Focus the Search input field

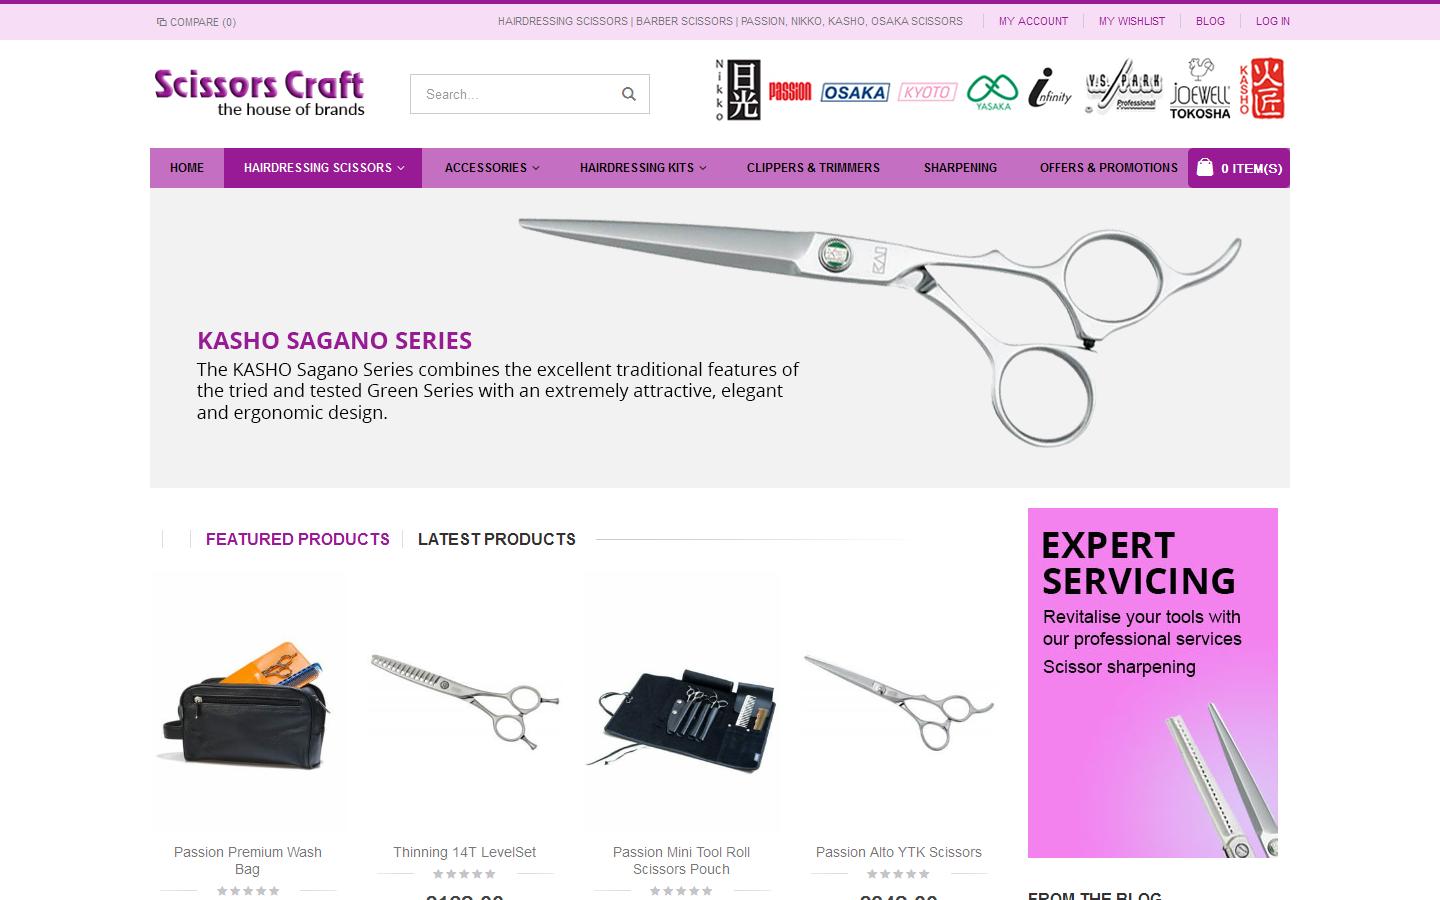(x=514, y=94)
